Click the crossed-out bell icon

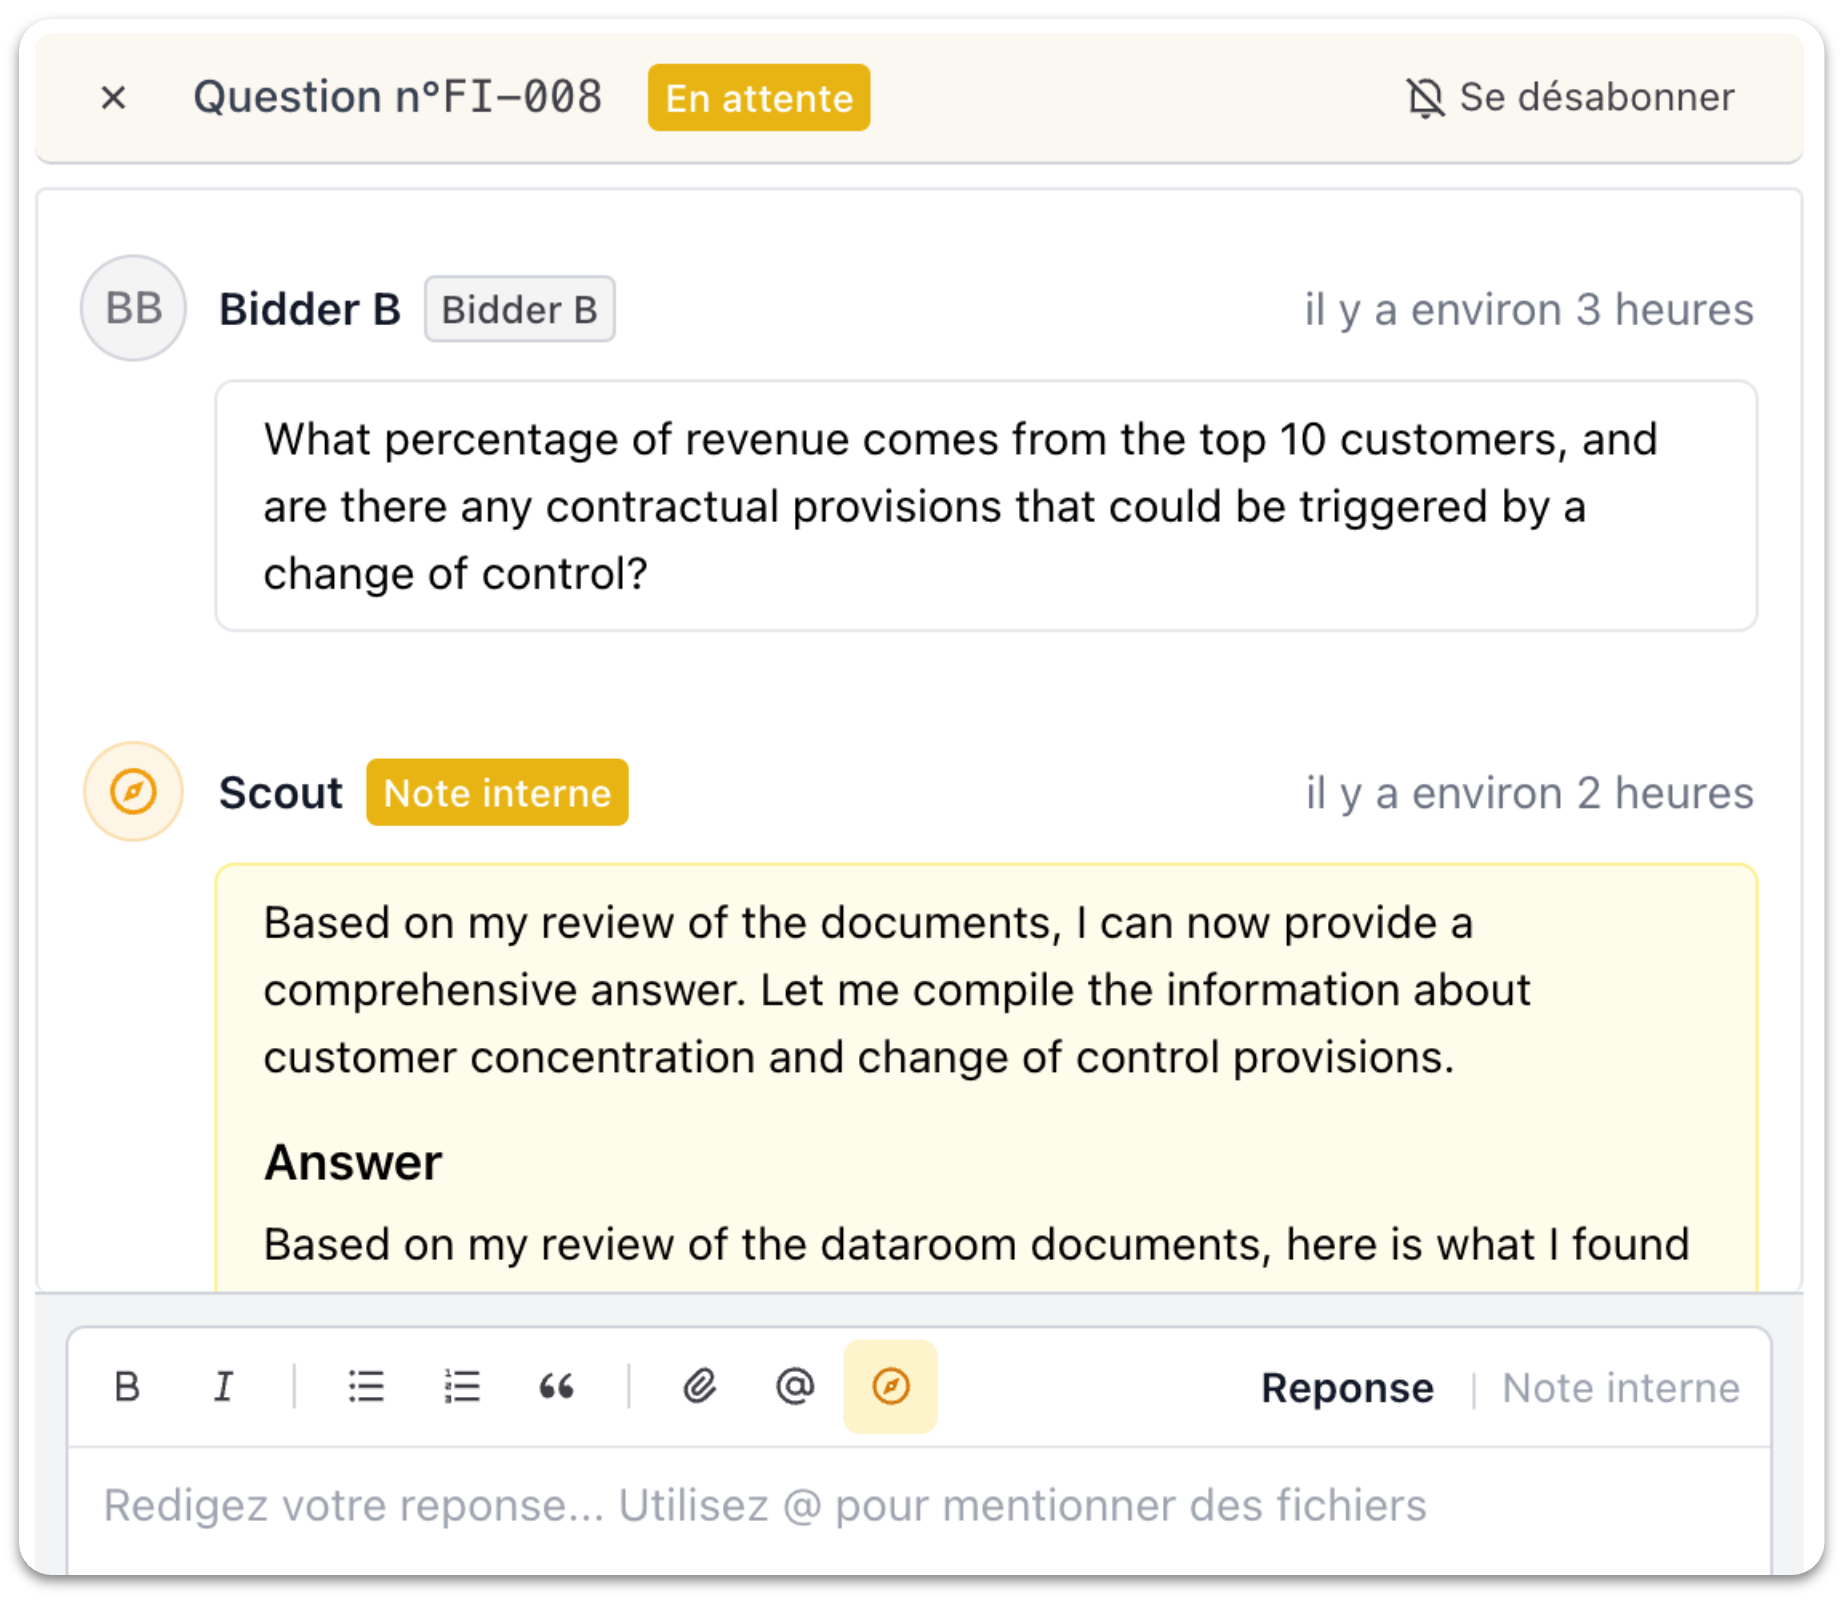(1425, 98)
